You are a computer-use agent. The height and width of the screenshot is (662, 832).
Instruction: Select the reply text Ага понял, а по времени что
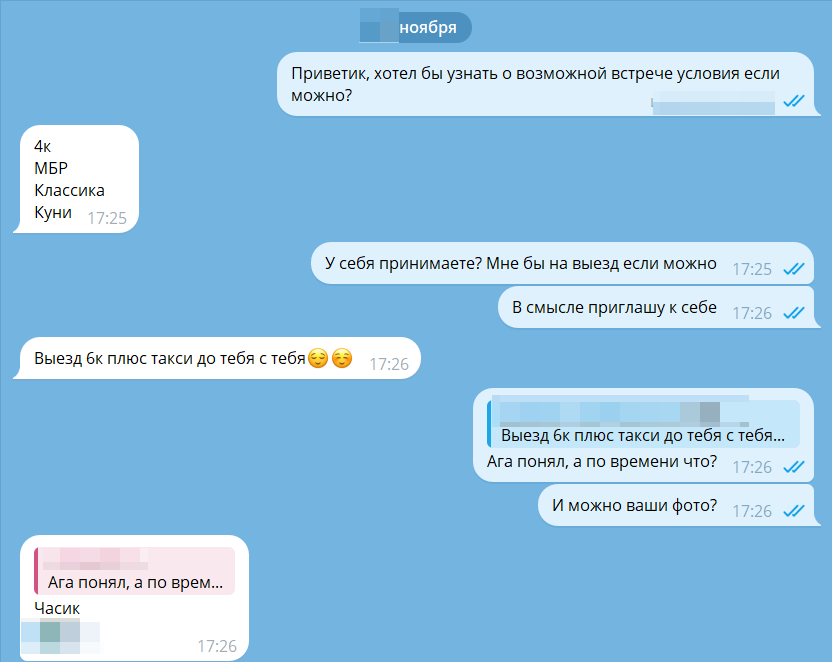click(602, 461)
